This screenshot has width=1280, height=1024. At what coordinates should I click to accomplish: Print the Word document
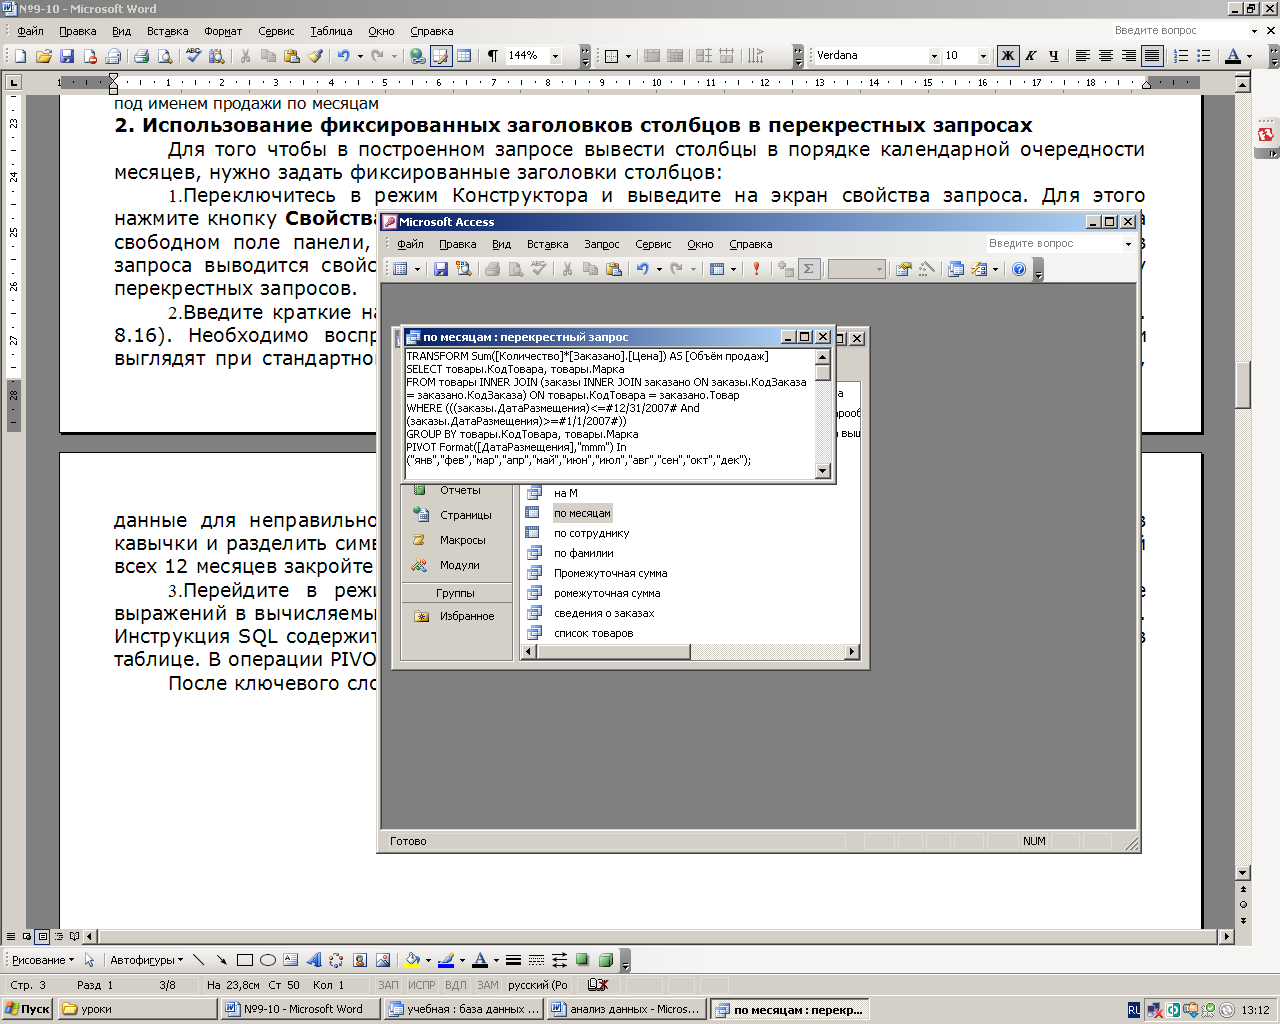tap(141, 56)
